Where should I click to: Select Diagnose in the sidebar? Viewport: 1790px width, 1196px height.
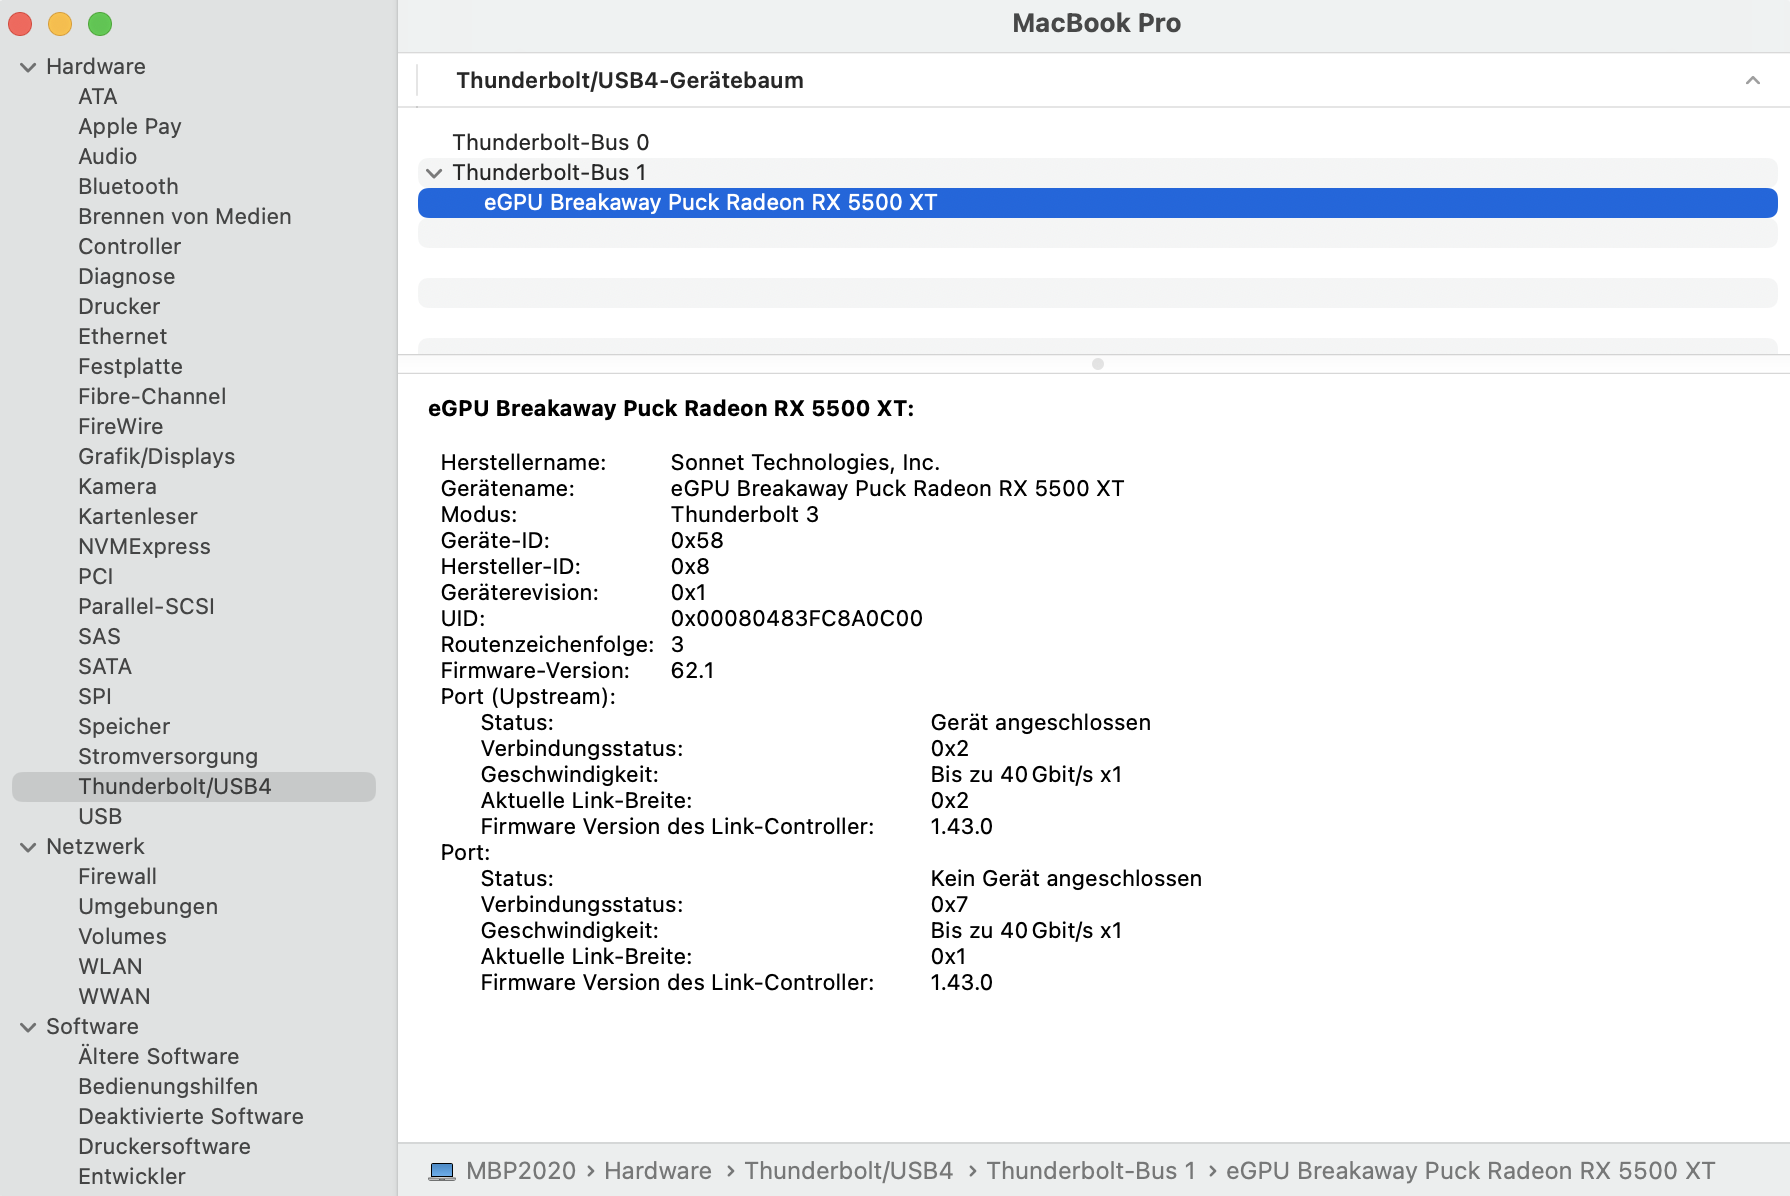[127, 277]
